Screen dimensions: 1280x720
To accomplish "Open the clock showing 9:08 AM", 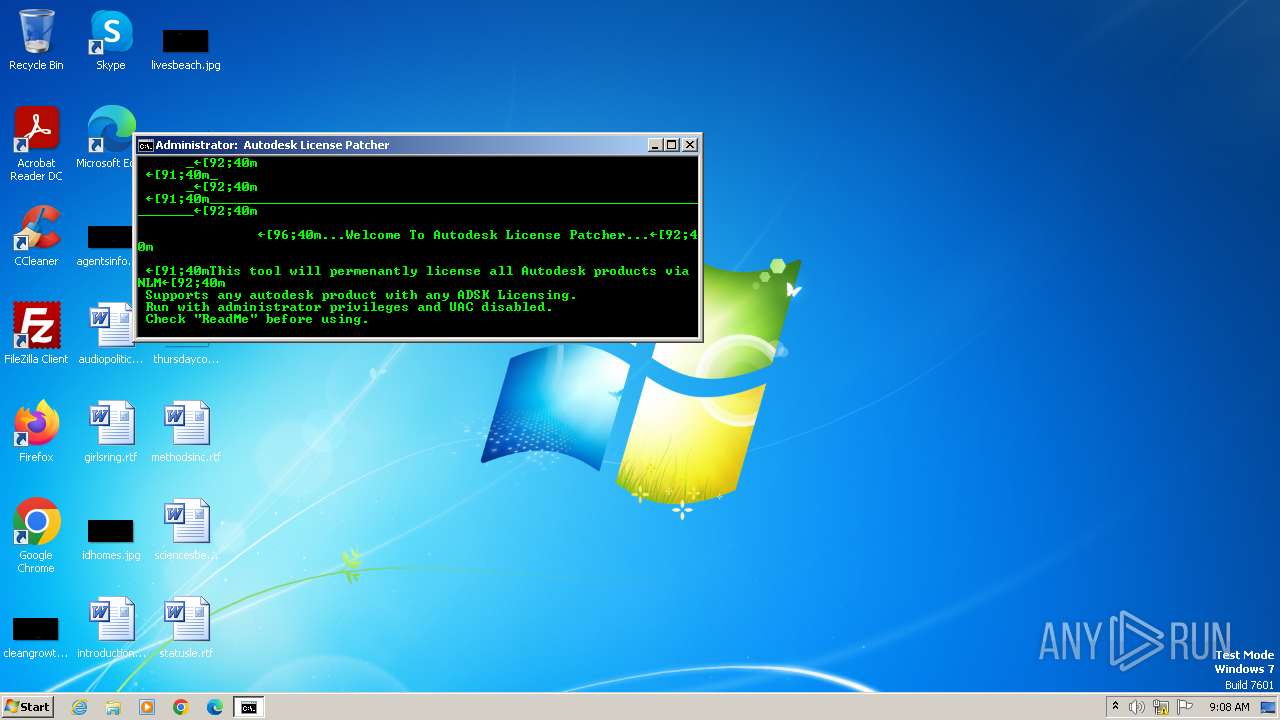I will coord(1229,707).
